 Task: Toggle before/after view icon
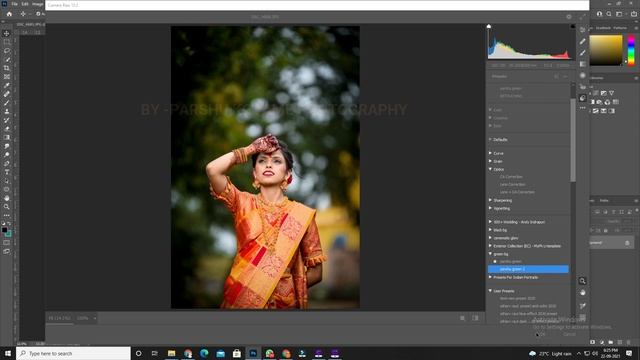click(462, 318)
